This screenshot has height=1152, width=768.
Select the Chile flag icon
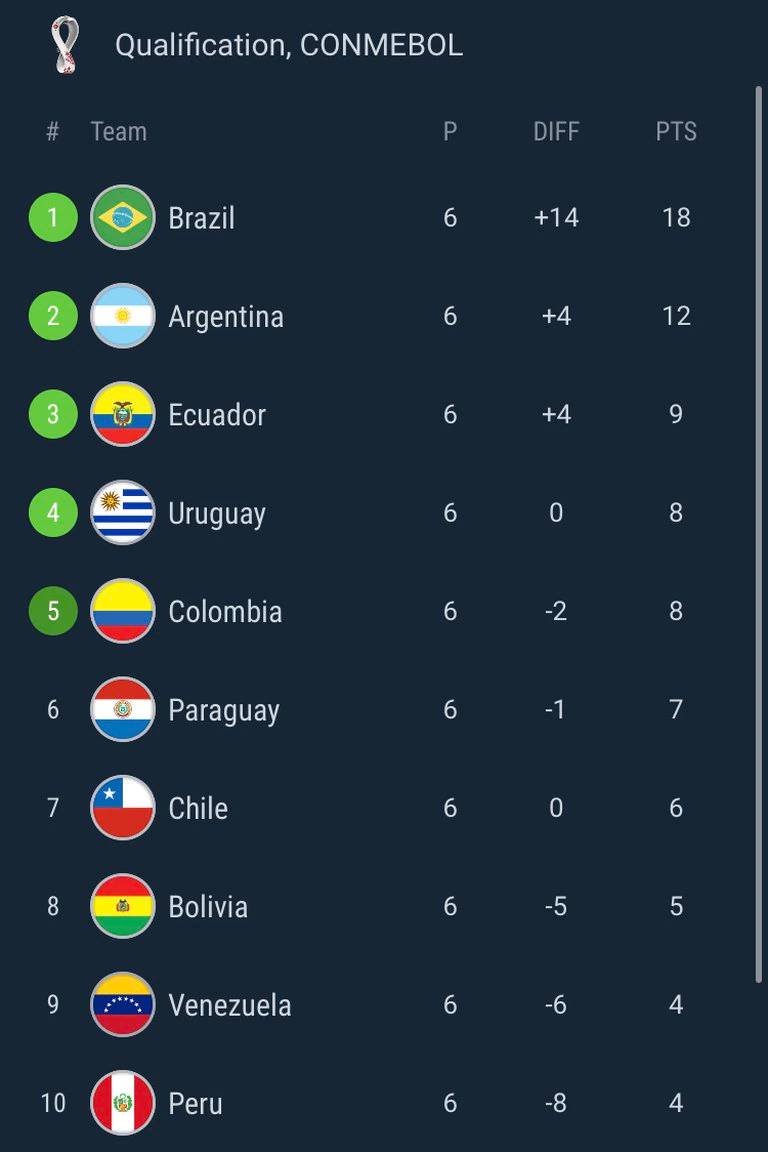pyautogui.click(x=123, y=808)
